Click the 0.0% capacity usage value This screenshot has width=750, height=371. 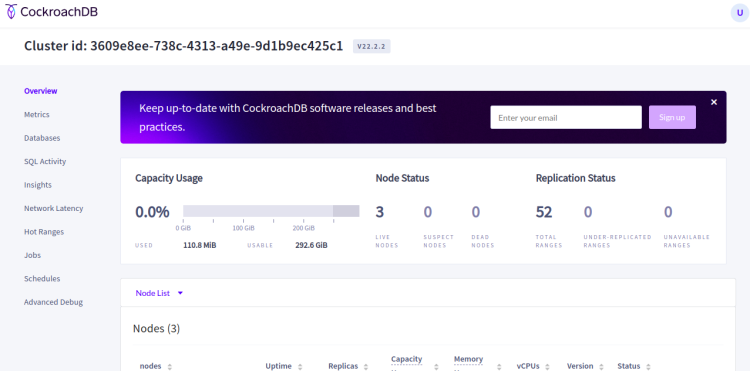[152, 212]
